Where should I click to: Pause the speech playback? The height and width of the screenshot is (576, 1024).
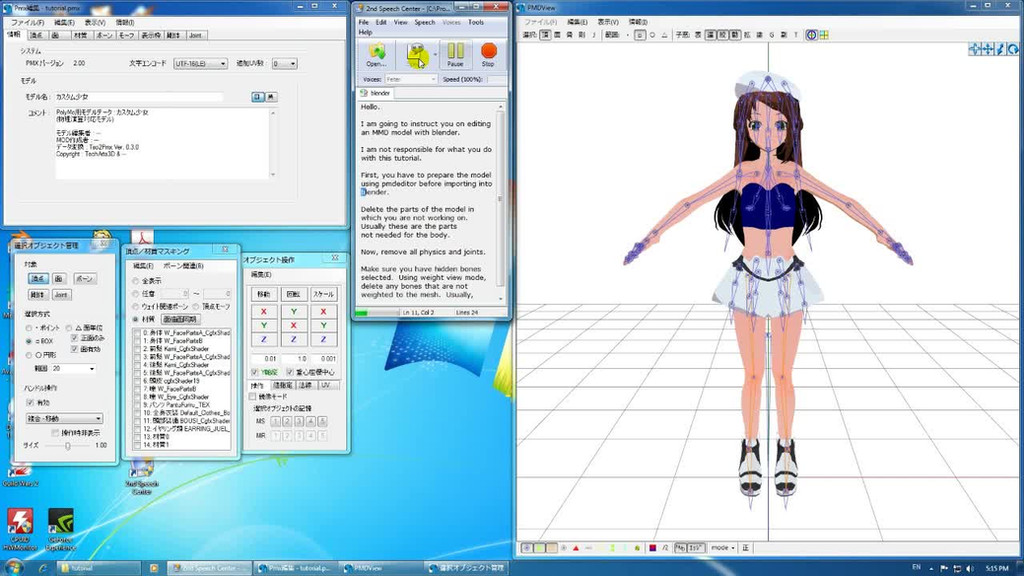(x=455, y=54)
